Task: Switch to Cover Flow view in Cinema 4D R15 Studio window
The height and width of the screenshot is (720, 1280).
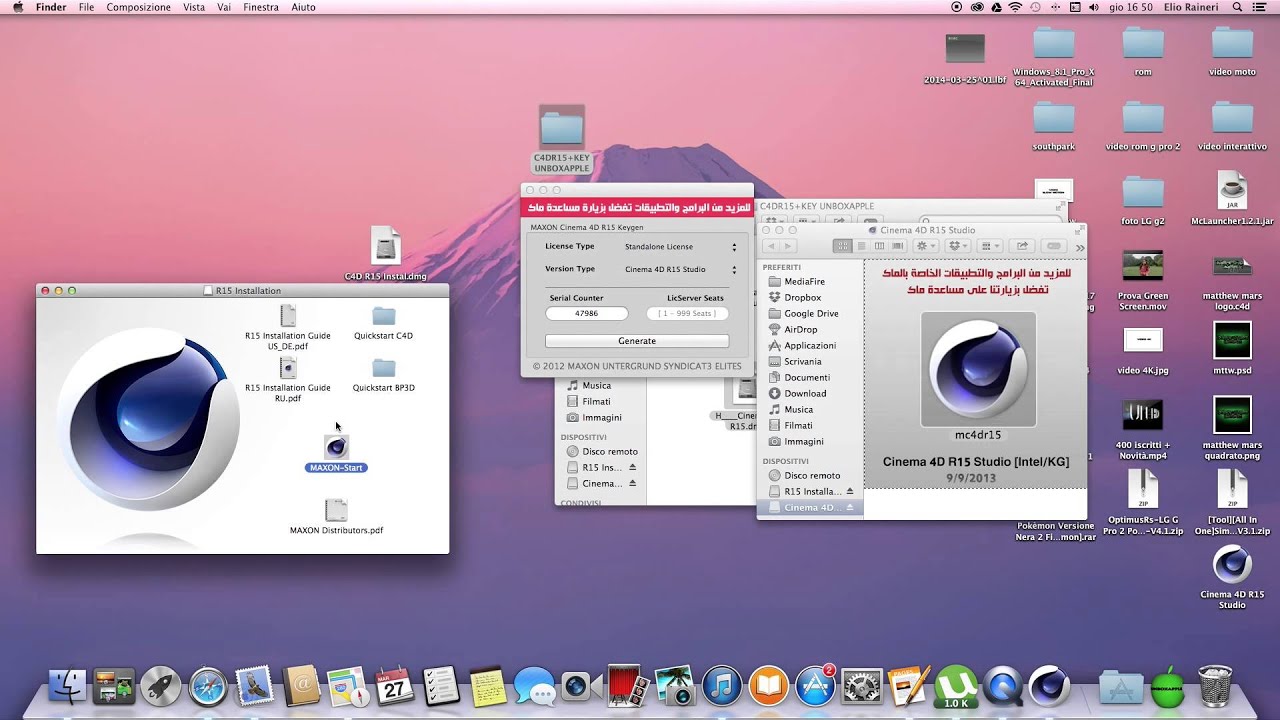Action: 897,246
